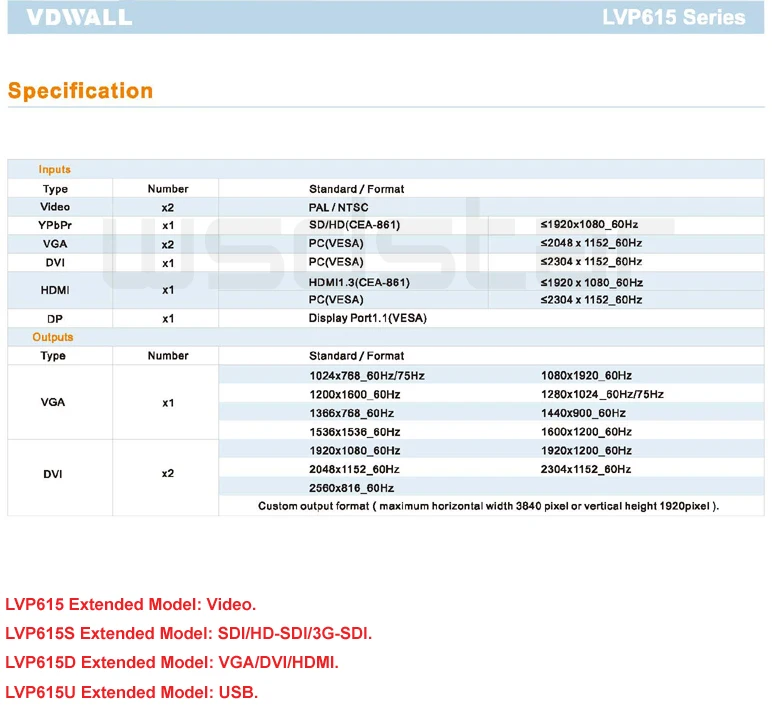Click the LVP615 Series header title

point(674,17)
